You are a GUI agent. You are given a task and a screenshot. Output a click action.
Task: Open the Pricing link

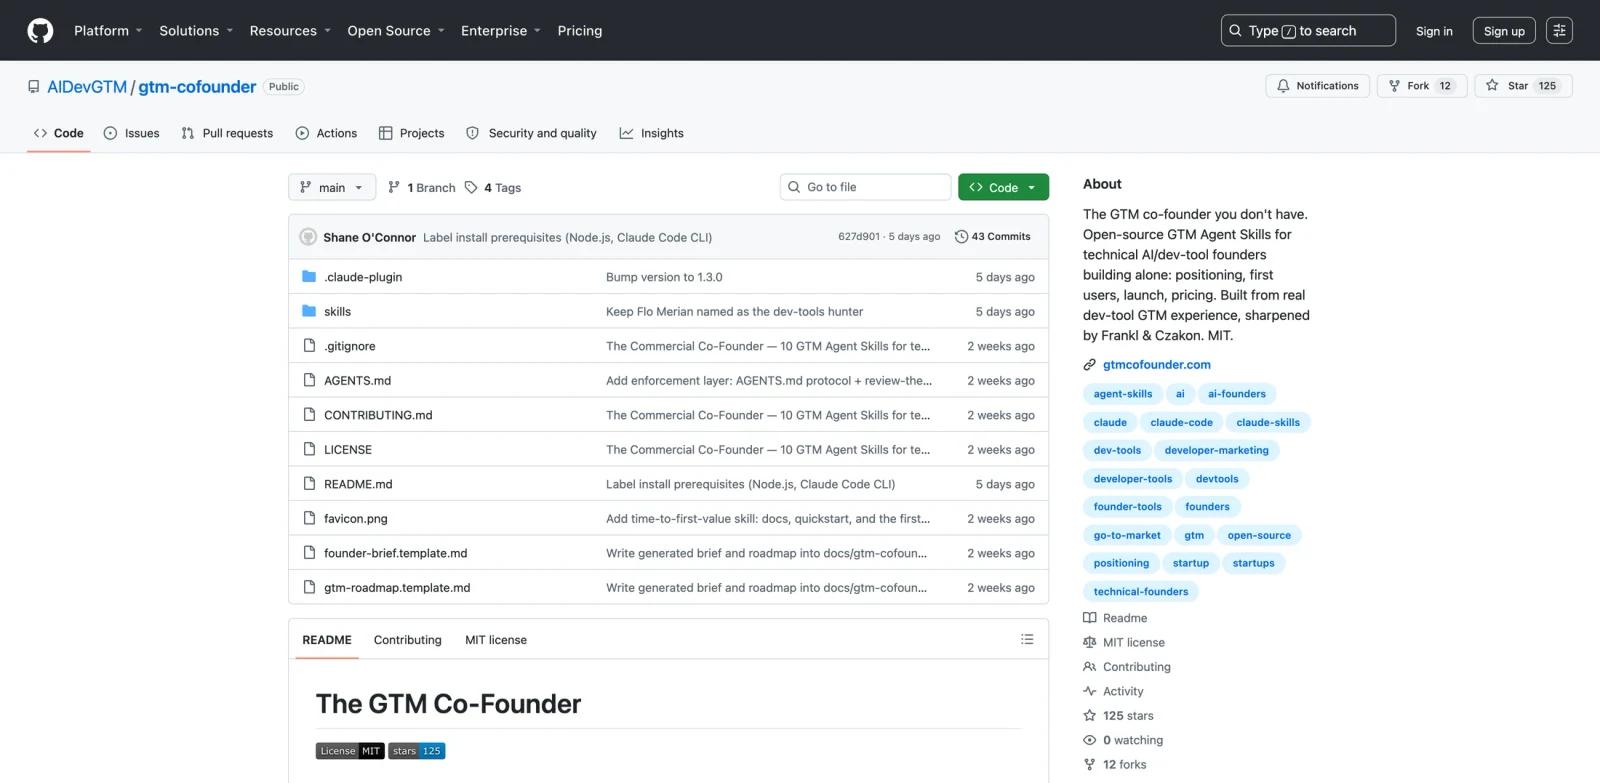[x=580, y=31]
